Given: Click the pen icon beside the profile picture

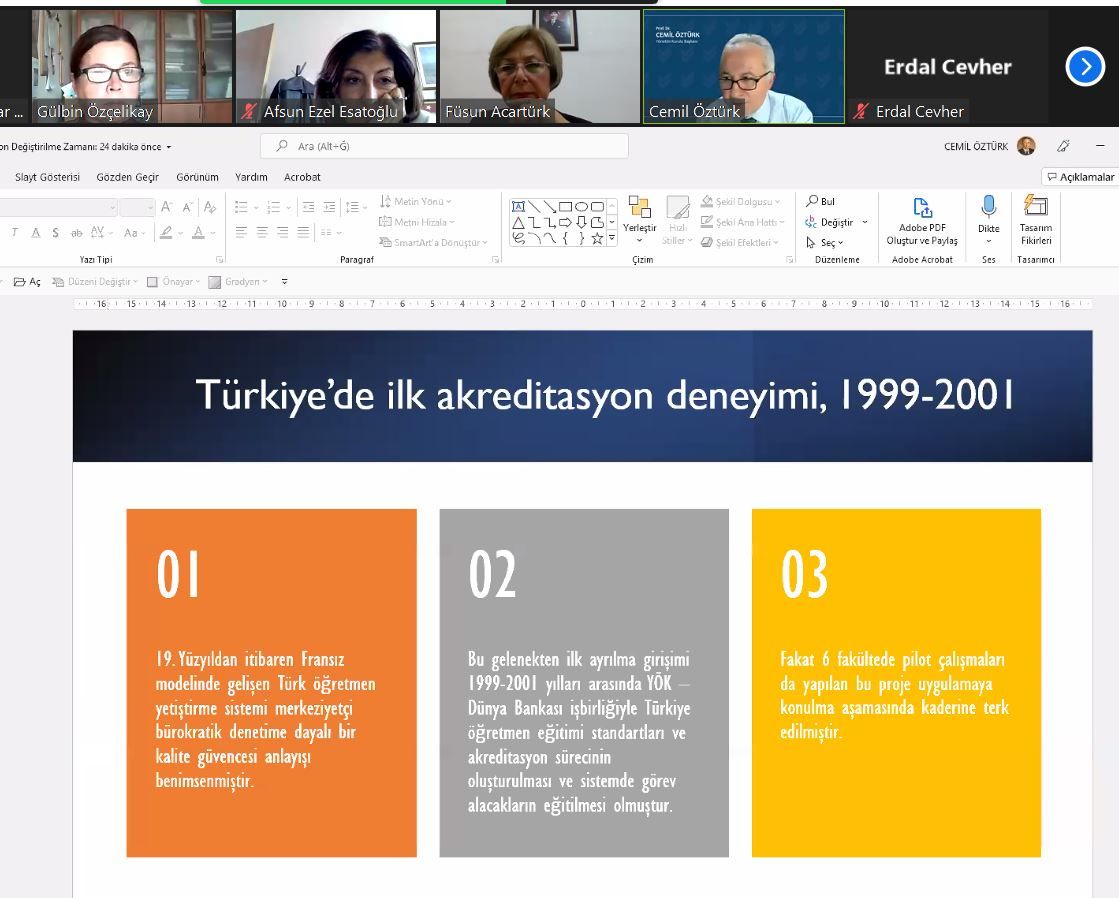Looking at the screenshot, I should [x=1063, y=146].
